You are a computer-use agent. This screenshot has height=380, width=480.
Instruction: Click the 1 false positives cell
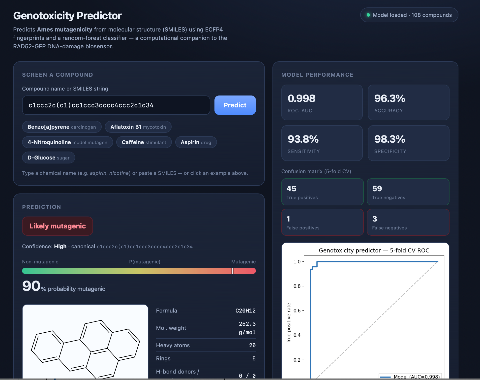pos(322,222)
